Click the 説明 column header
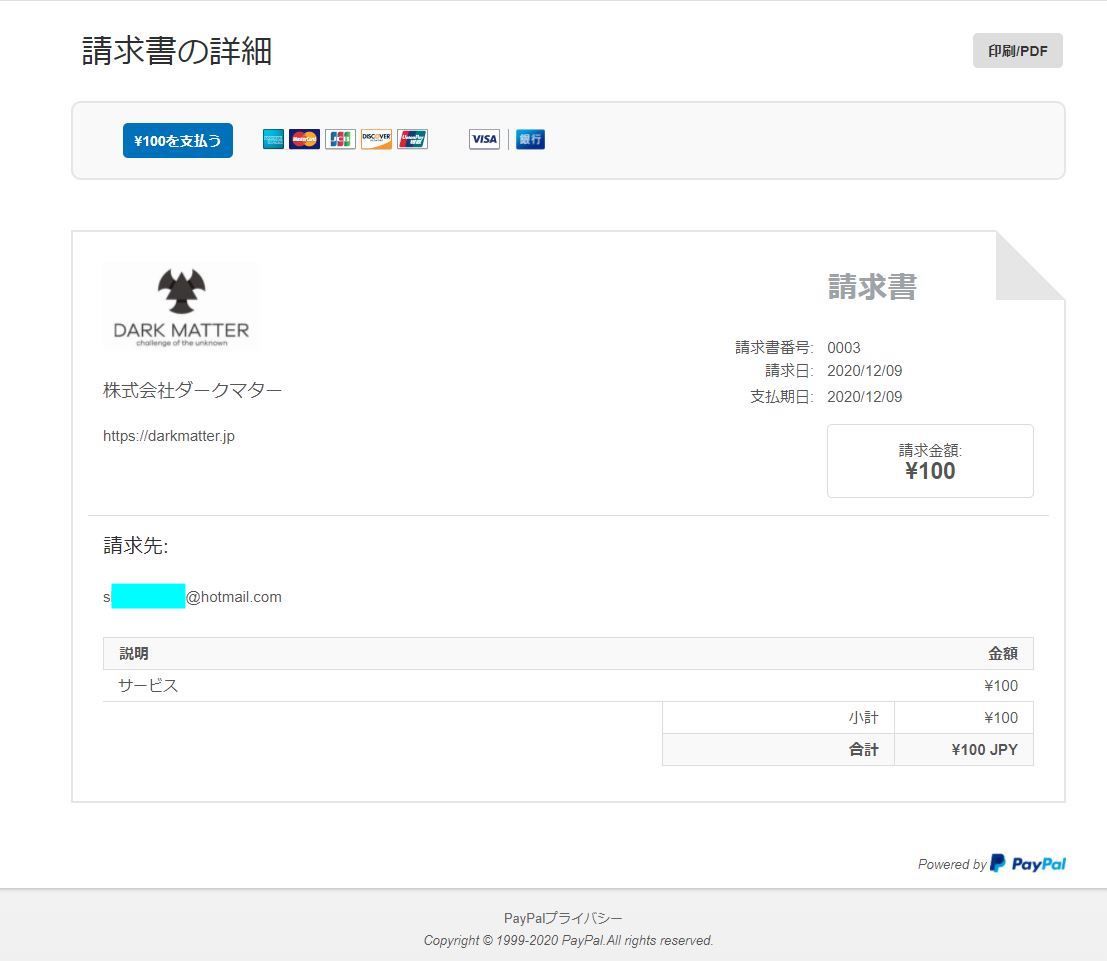The height and width of the screenshot is (961, 1107). click(134, 654)
